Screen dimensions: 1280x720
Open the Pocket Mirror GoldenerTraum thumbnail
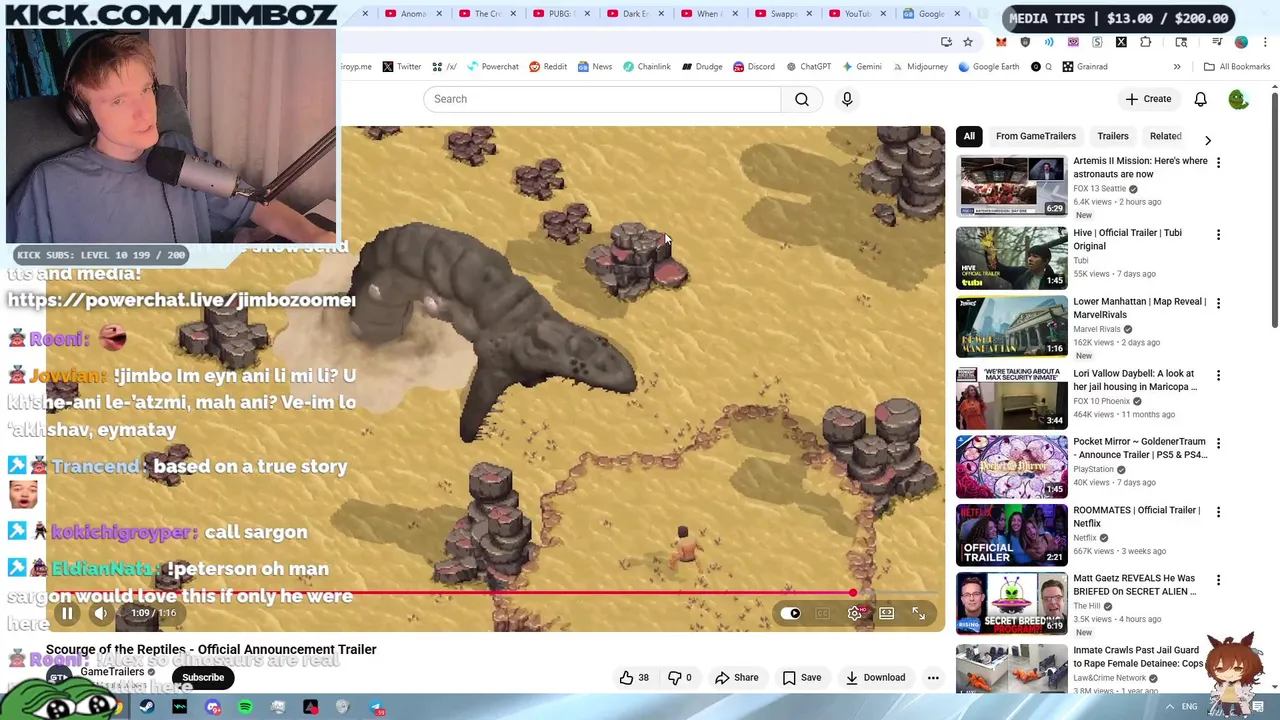pyautogui.click(x=1012, y=466)
